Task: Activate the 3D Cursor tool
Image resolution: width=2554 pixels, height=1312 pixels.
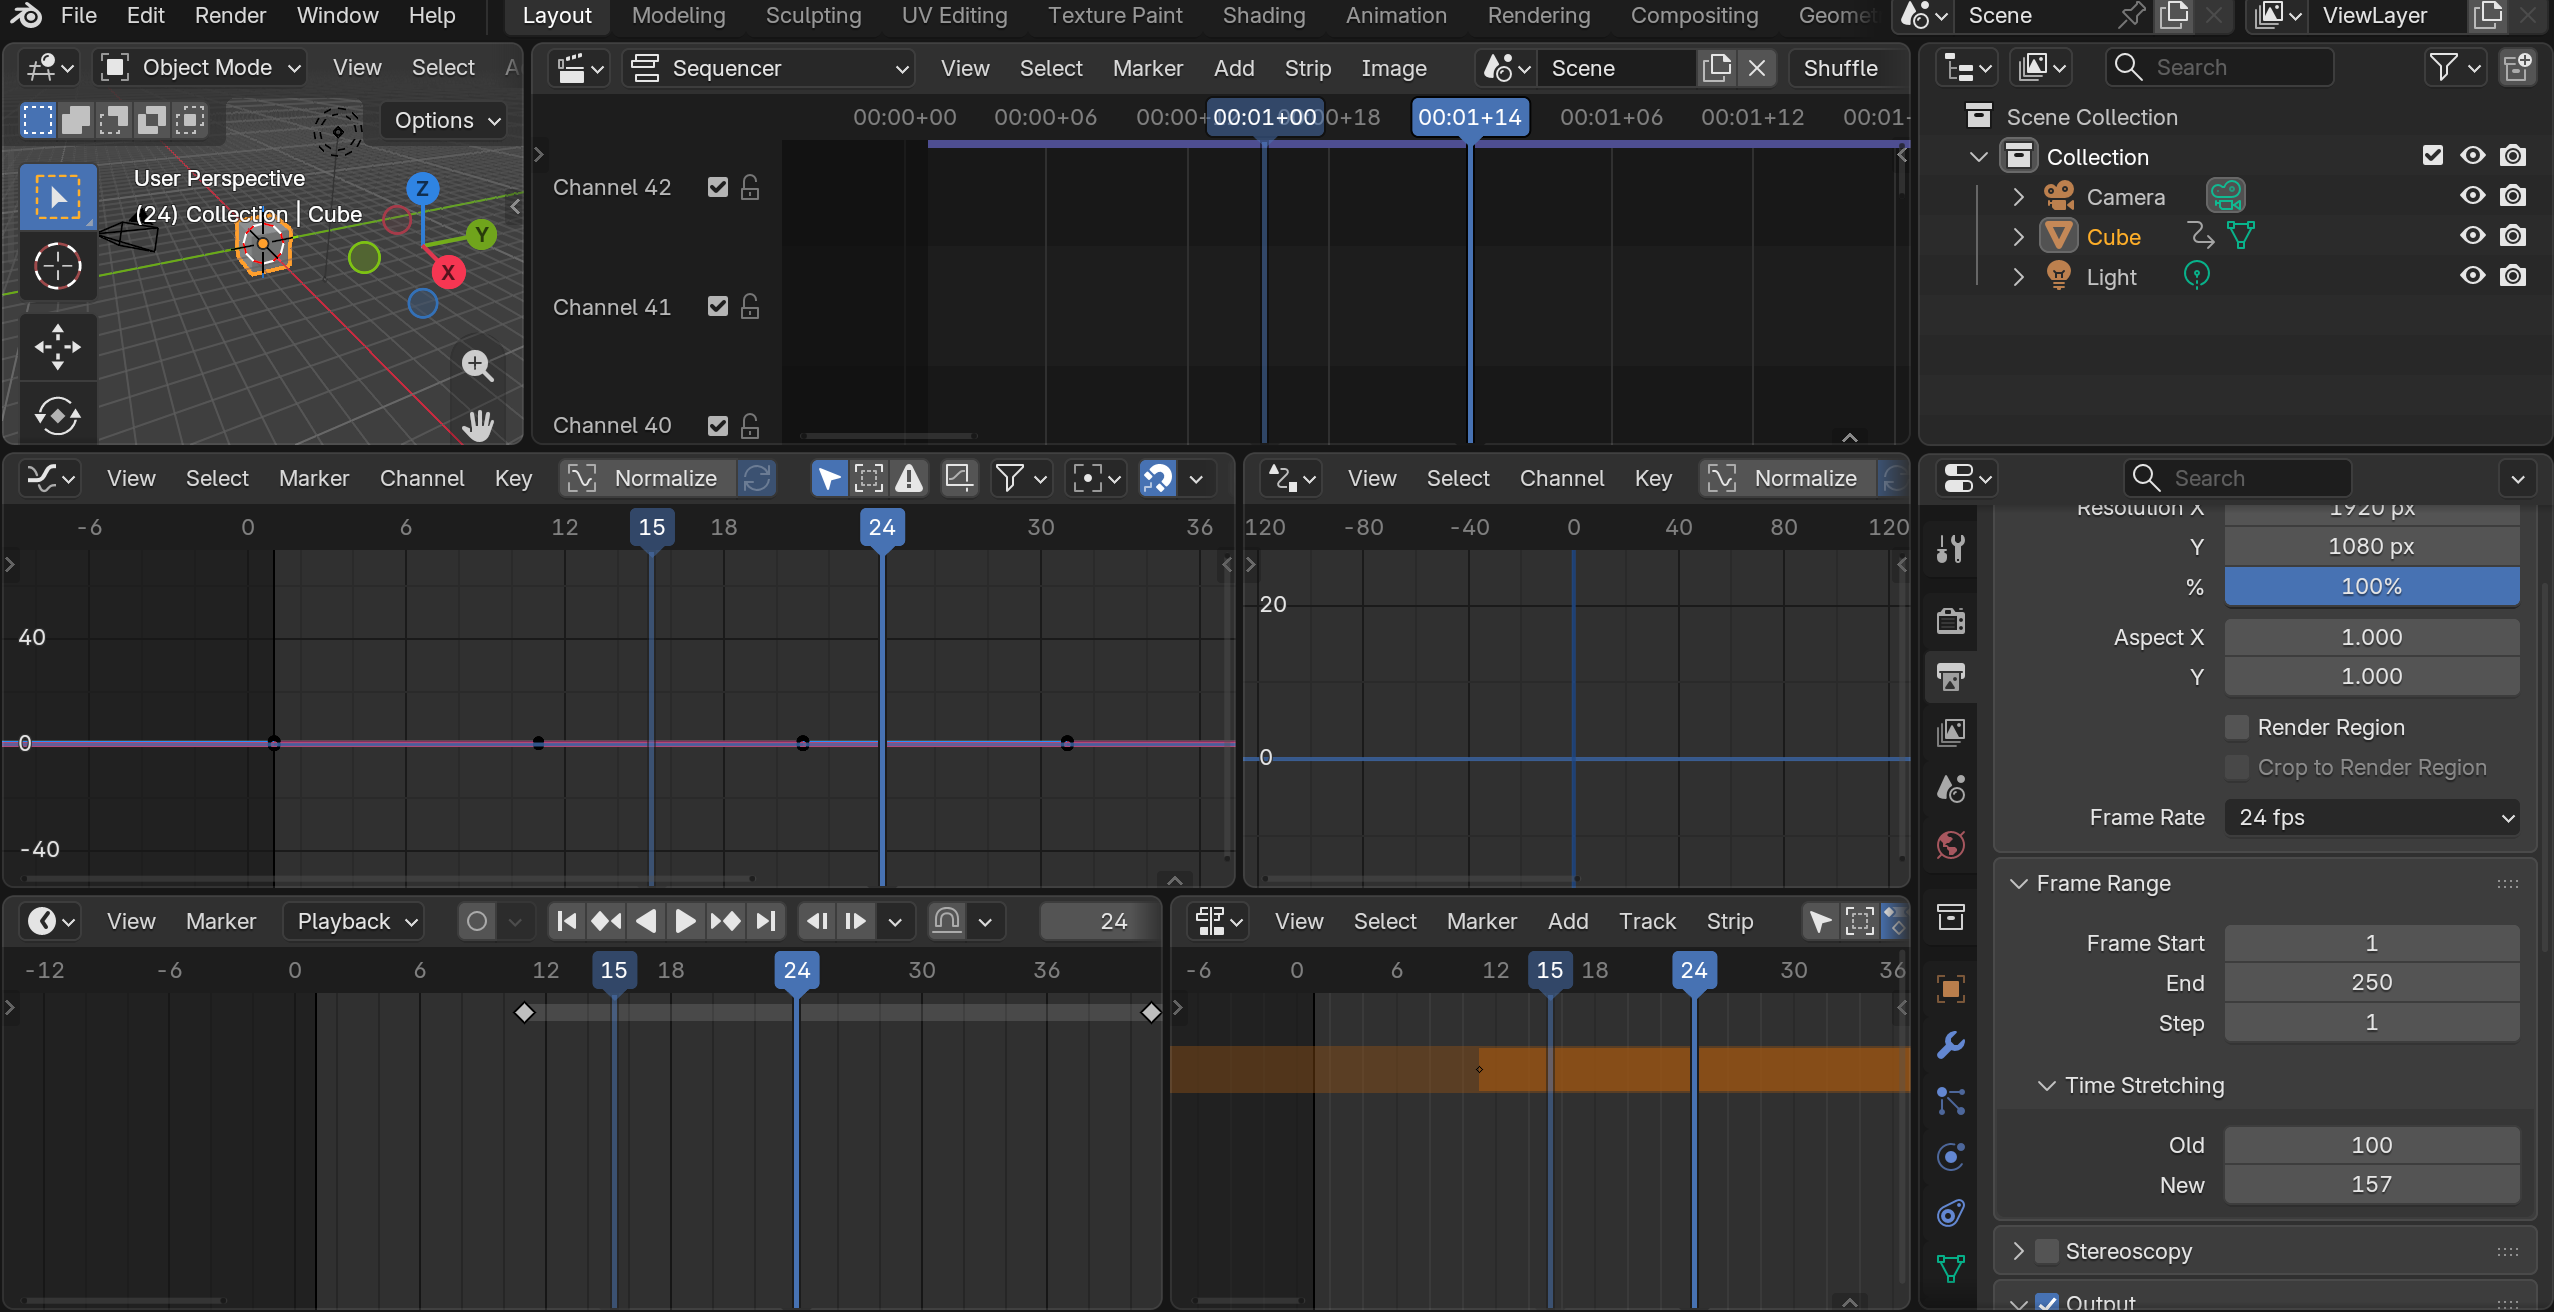Action: tap(57, 266)
